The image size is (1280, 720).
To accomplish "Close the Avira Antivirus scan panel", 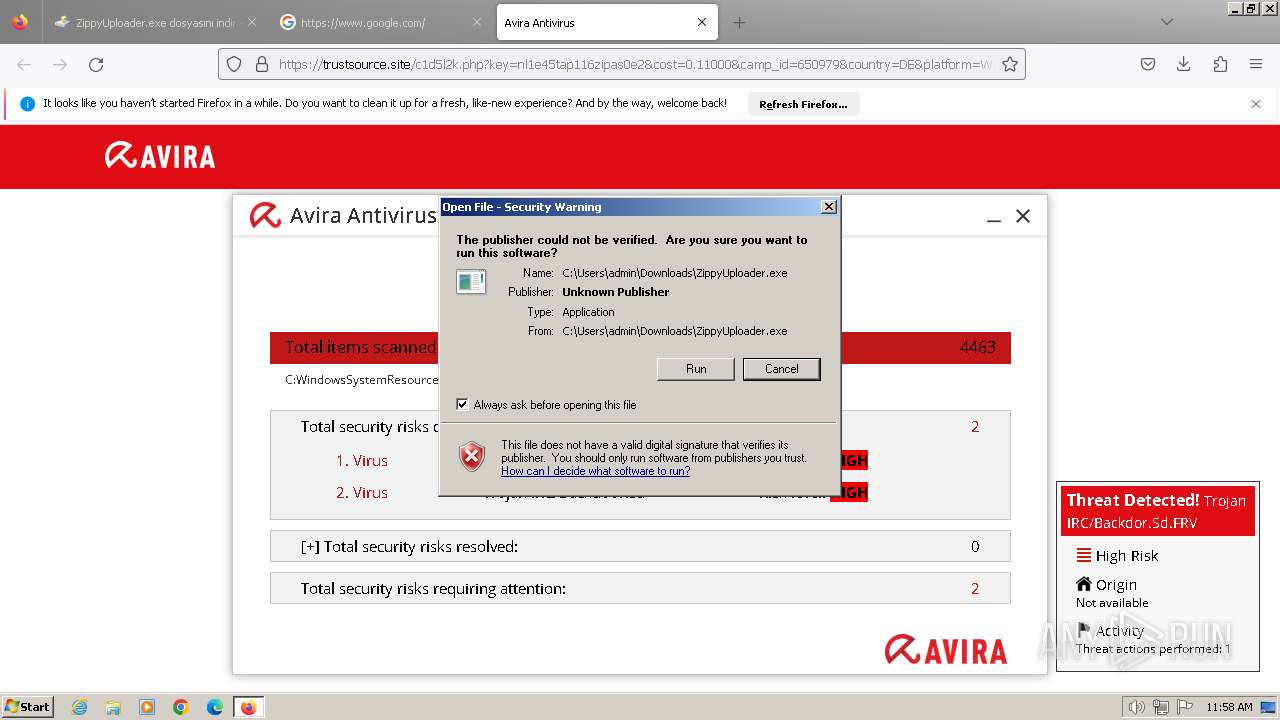I will click(x=1023, y=216).
